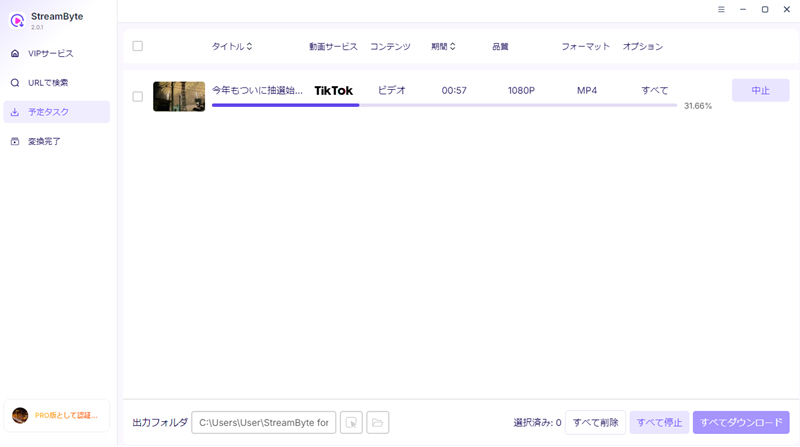Maximize the StreamByte window
Image resolution: width=800 pixels, height=447 pixels.
pos(765,9)
